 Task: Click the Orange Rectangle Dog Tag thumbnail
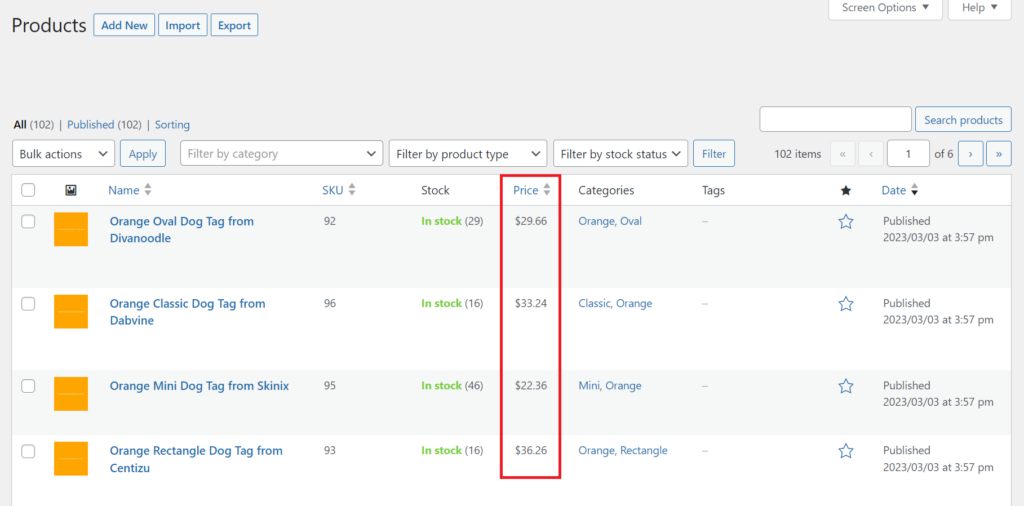pyautogui.click(x=71, y=458)
